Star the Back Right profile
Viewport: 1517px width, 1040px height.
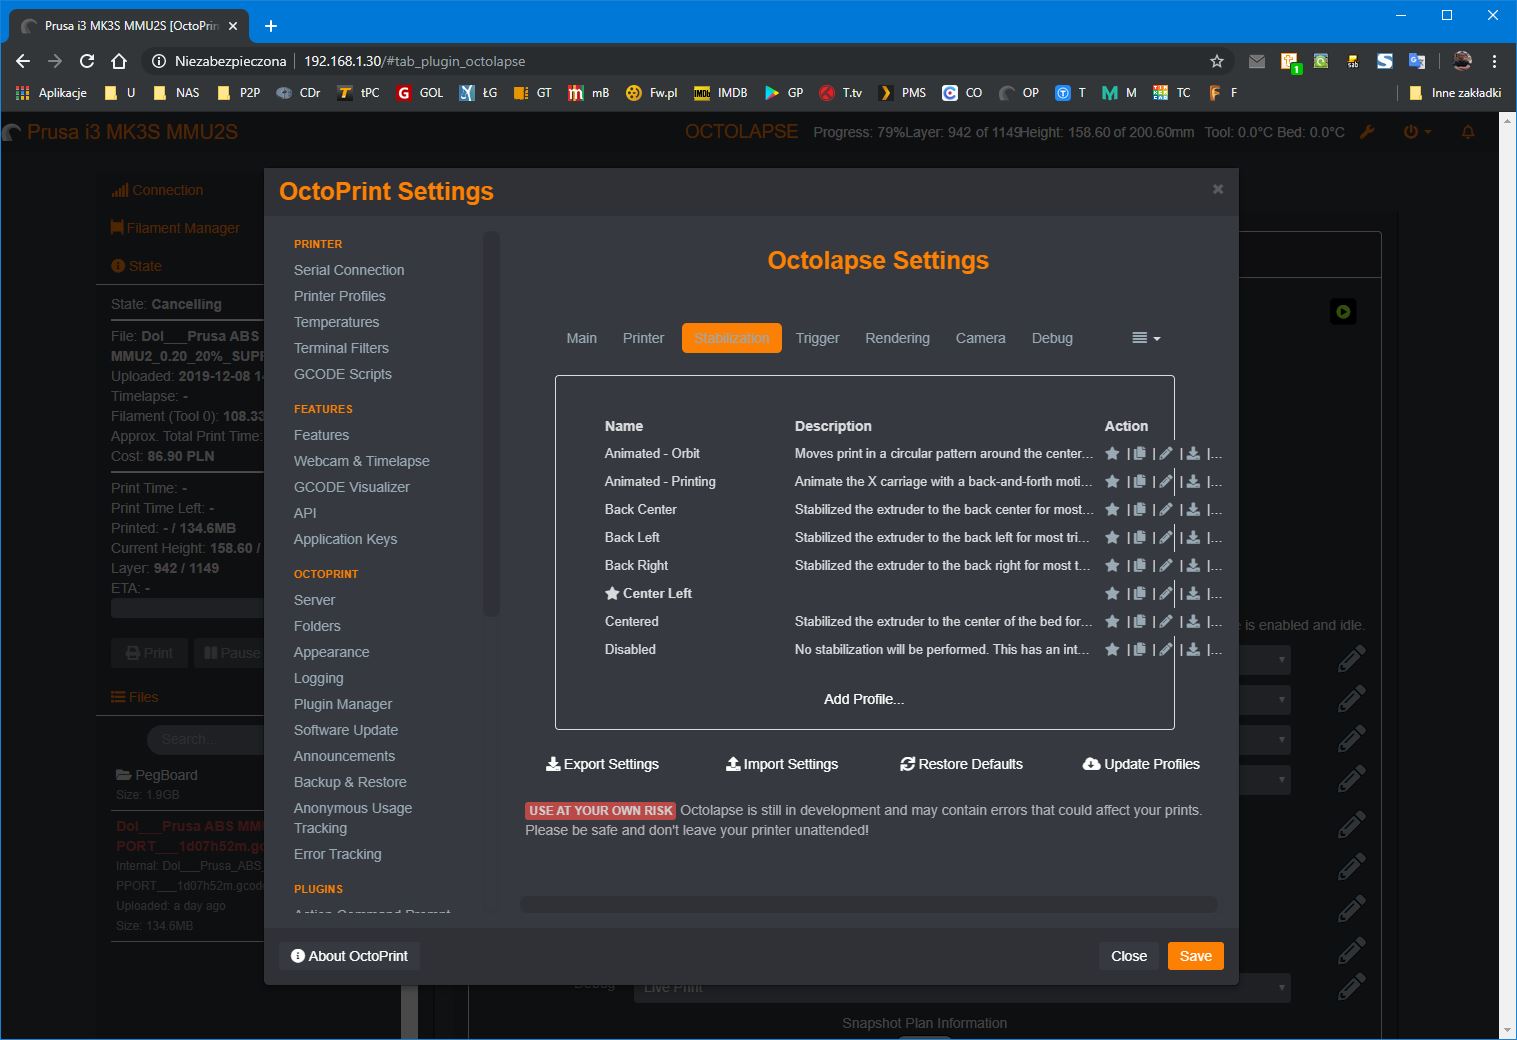(x=1112, y=565)
